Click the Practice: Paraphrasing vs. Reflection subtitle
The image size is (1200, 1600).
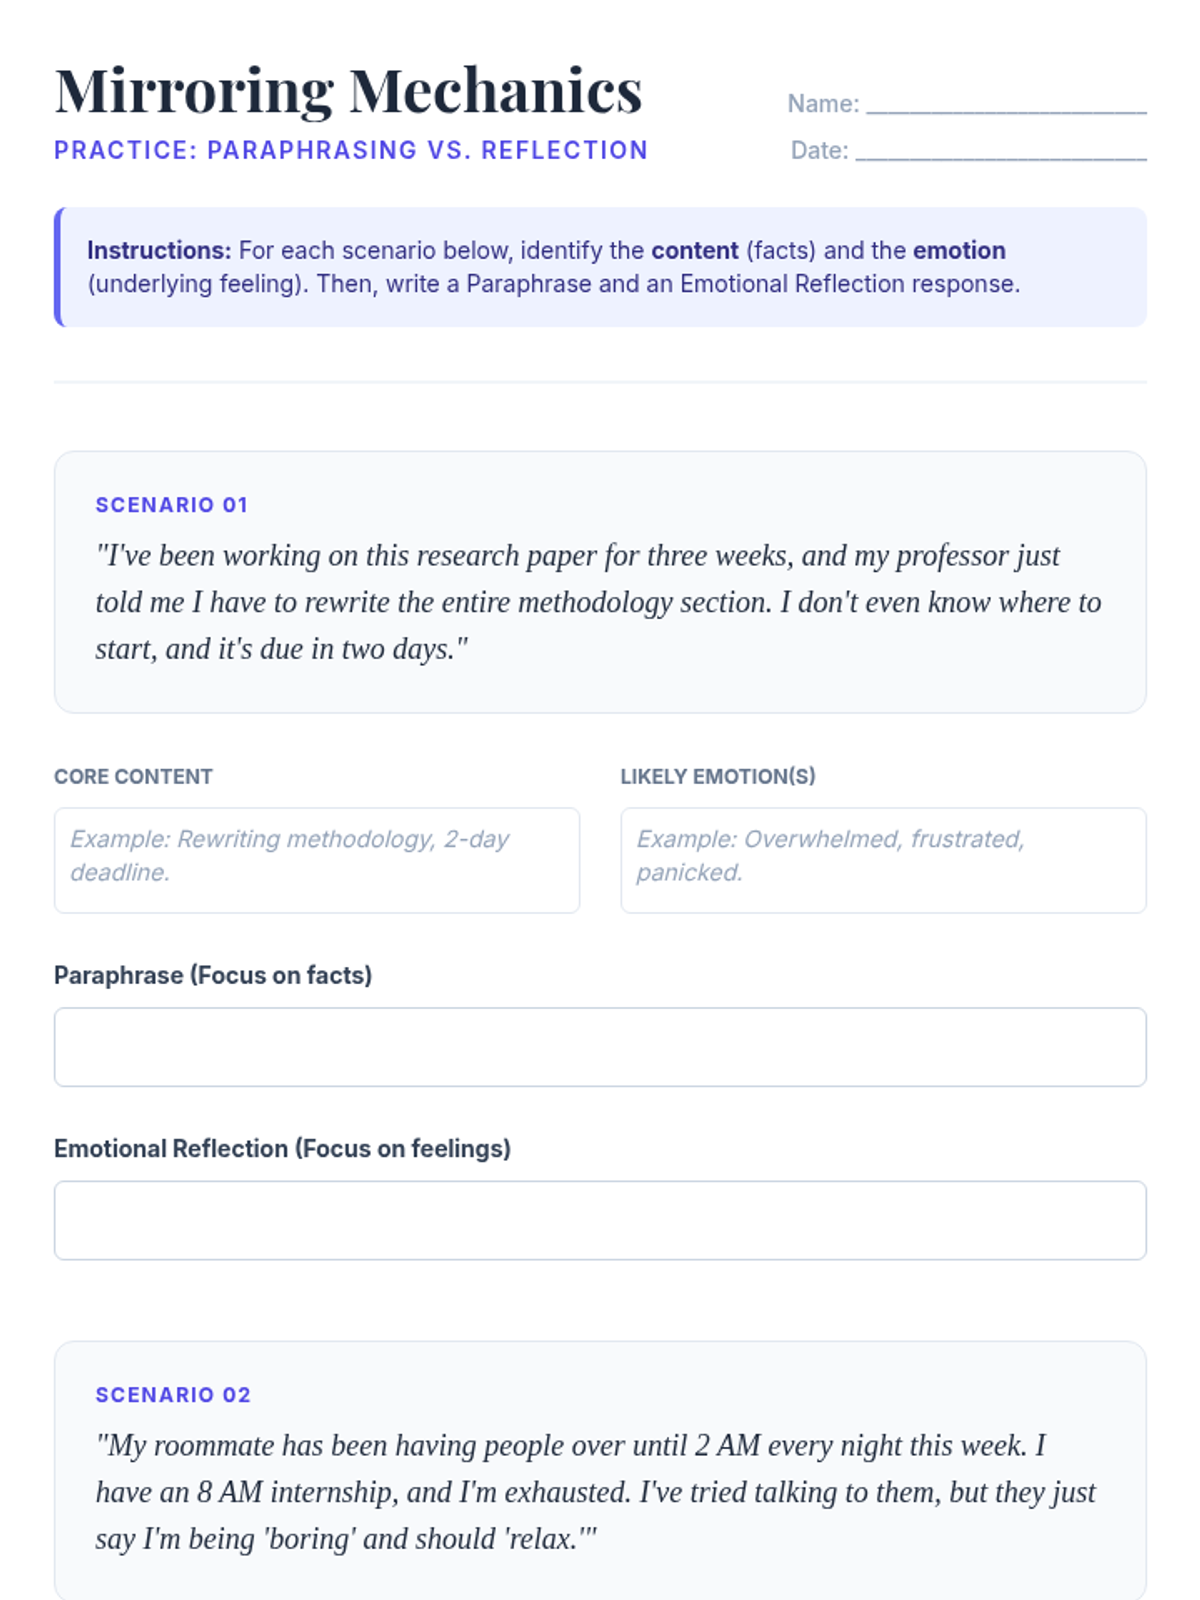point(350,150)
